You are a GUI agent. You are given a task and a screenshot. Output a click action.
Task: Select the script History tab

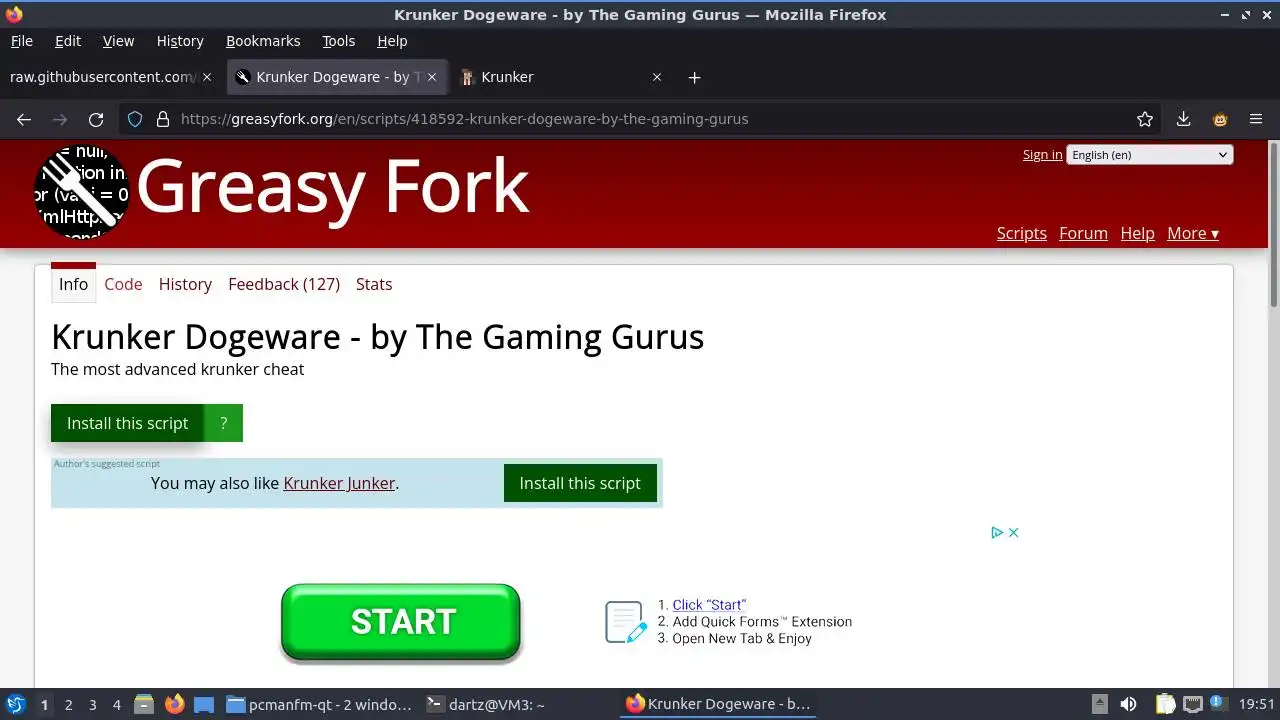pos(185,284)
